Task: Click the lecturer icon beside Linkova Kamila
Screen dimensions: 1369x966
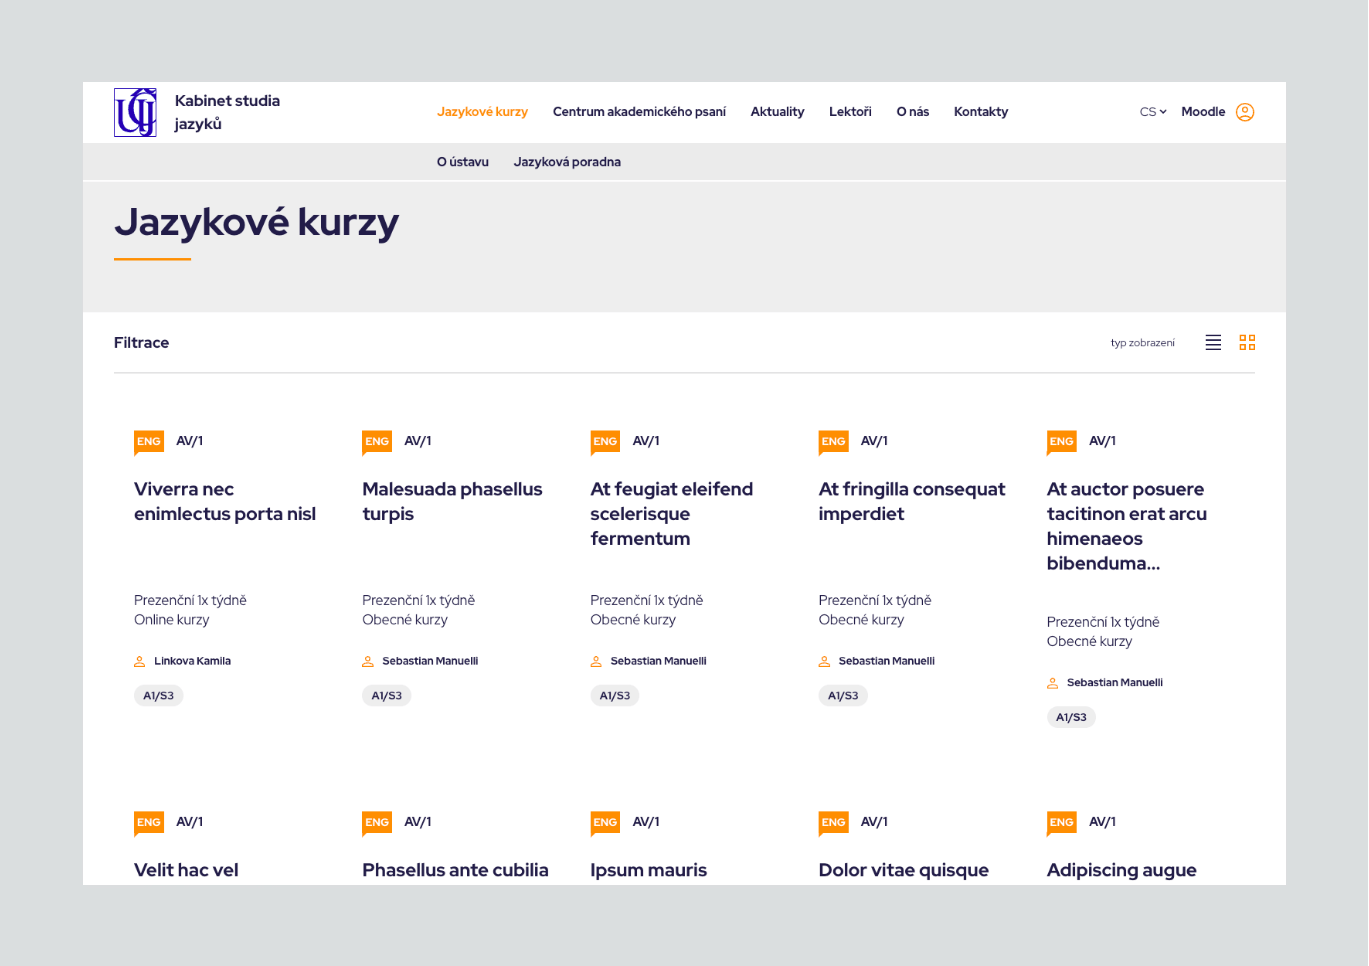Action: click(140, 661)
